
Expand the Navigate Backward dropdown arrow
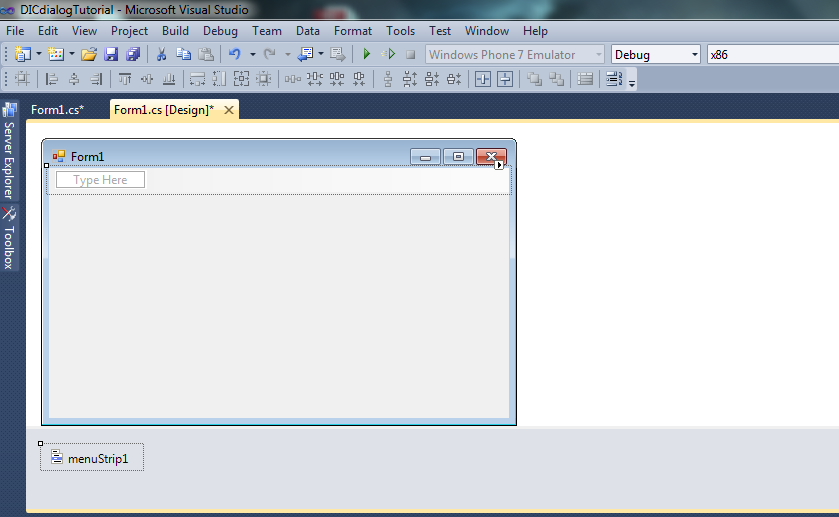pyautogui.click(x=321, y=54)
